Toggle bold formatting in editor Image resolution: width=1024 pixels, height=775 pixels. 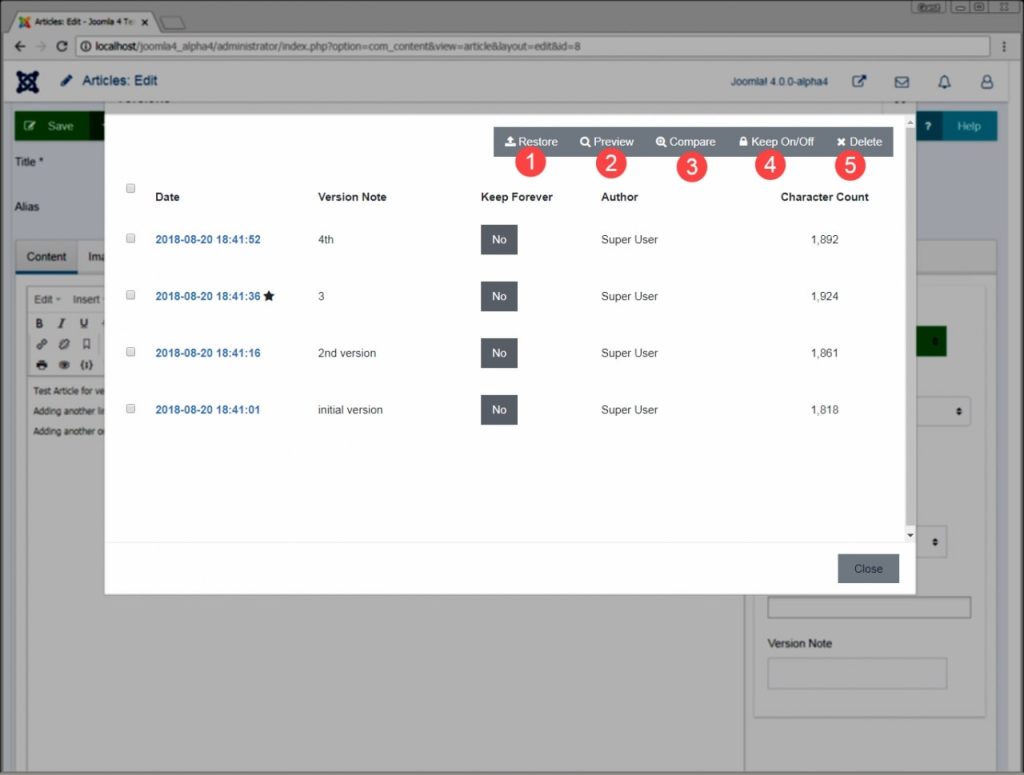(x=39, y=323)
